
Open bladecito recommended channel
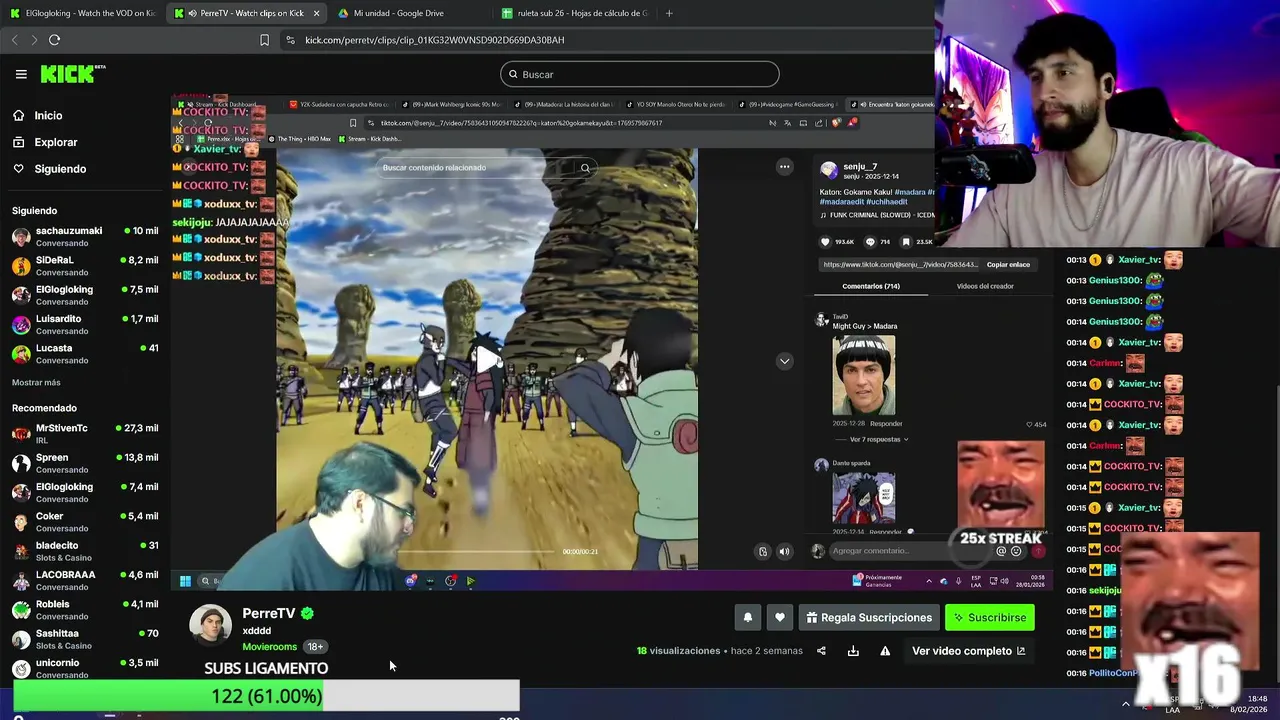pyautogui.click(x=85, y=551)
